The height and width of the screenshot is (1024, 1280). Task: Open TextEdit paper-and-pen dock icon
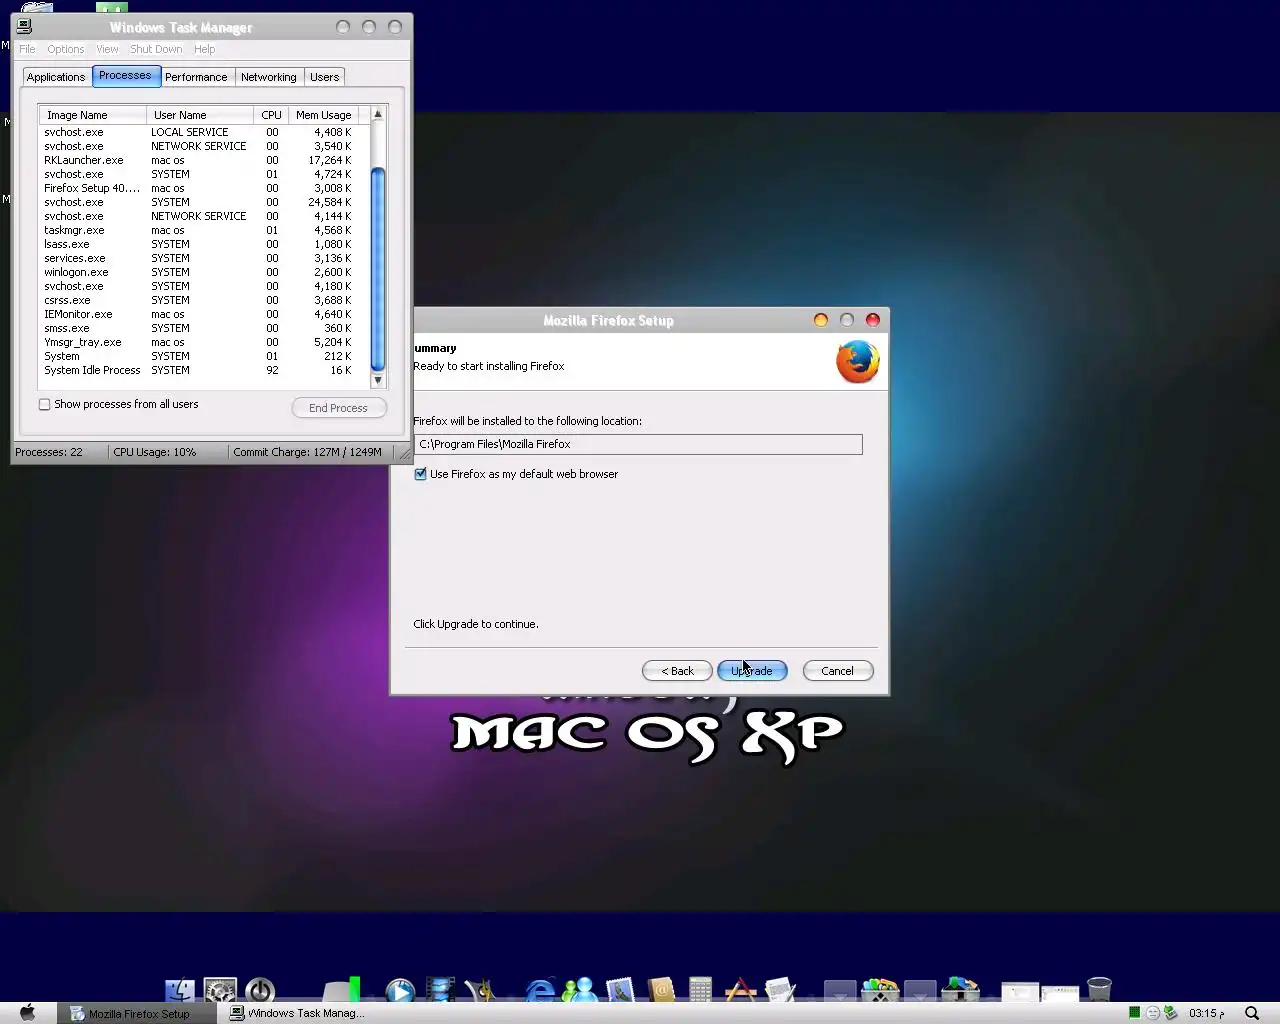coord(780,989)
